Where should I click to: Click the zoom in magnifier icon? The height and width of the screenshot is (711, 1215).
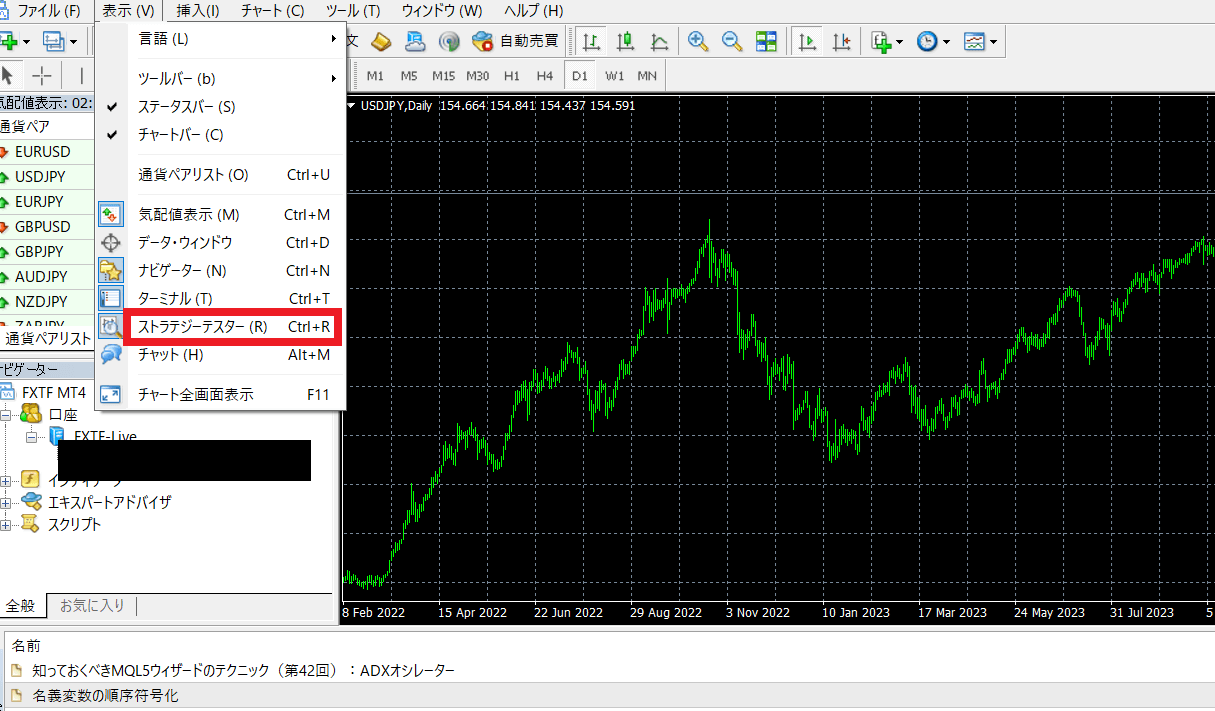pyautogui.click(x=698, y=41)
